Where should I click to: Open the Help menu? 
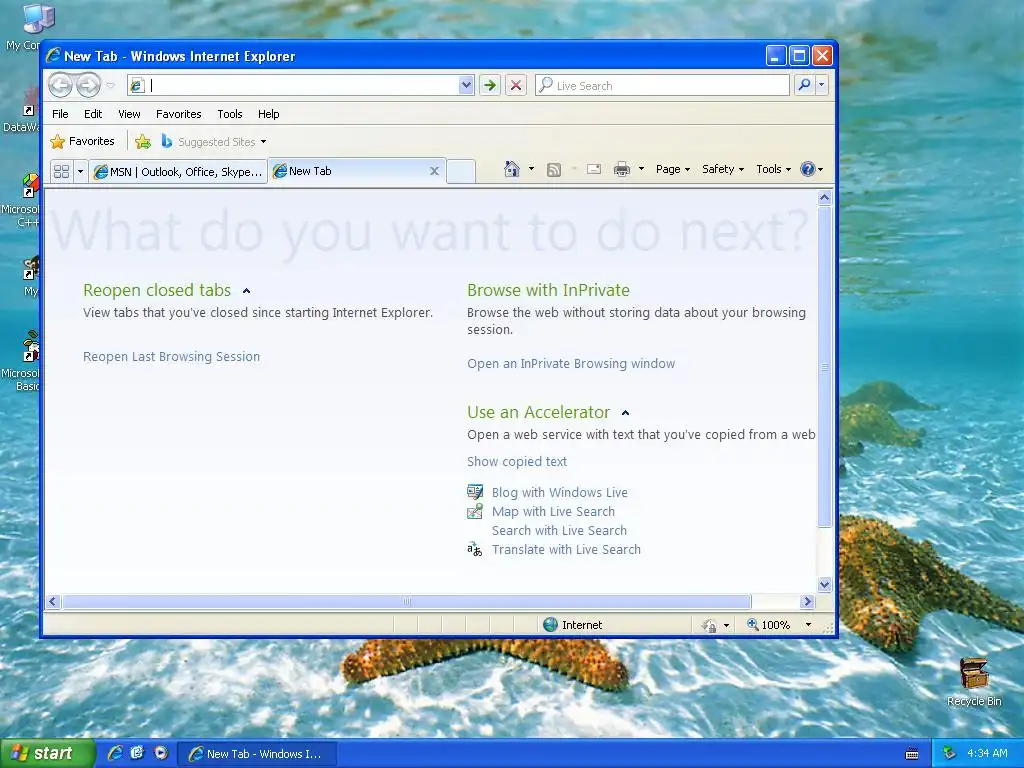[x=268, y=114]
